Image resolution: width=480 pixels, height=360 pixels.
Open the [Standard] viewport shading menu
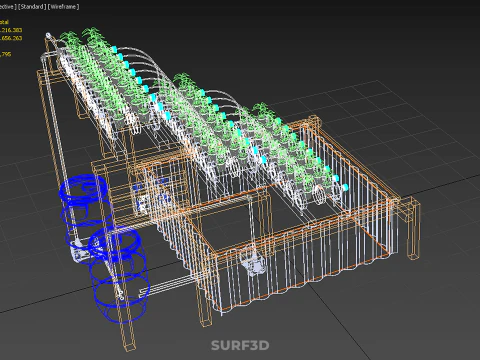point(32,7)
